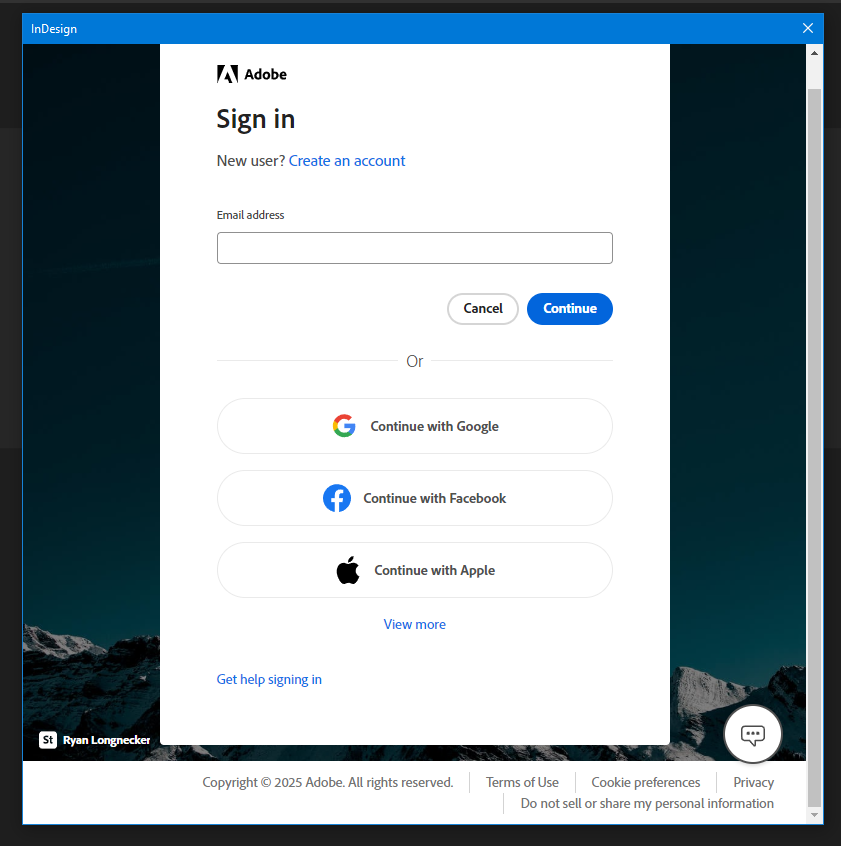The image size is (841, 846).
Task: Open the chat support bubble icon
Action: pos(753,734)
